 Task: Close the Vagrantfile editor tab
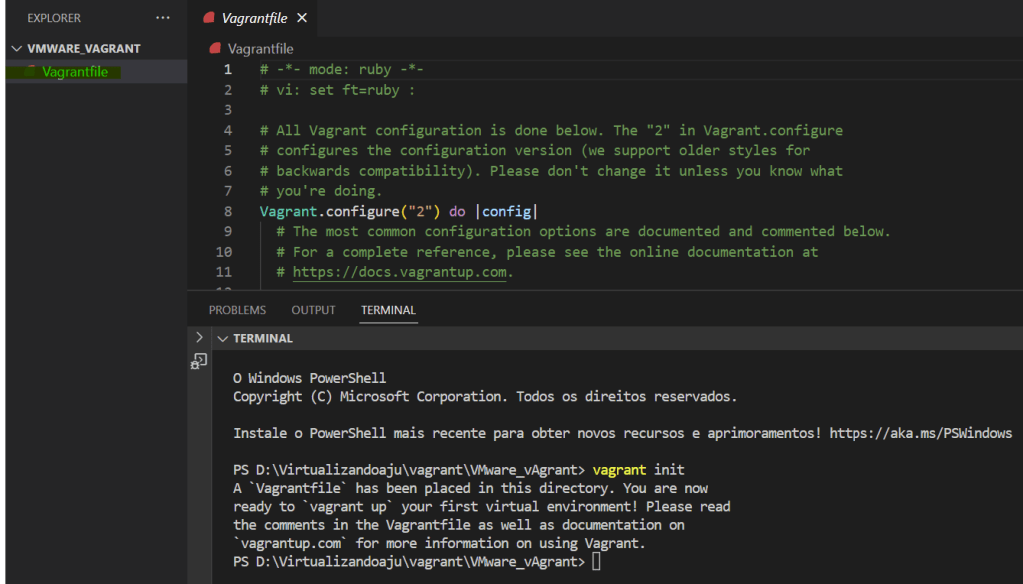tap(302, 18)
